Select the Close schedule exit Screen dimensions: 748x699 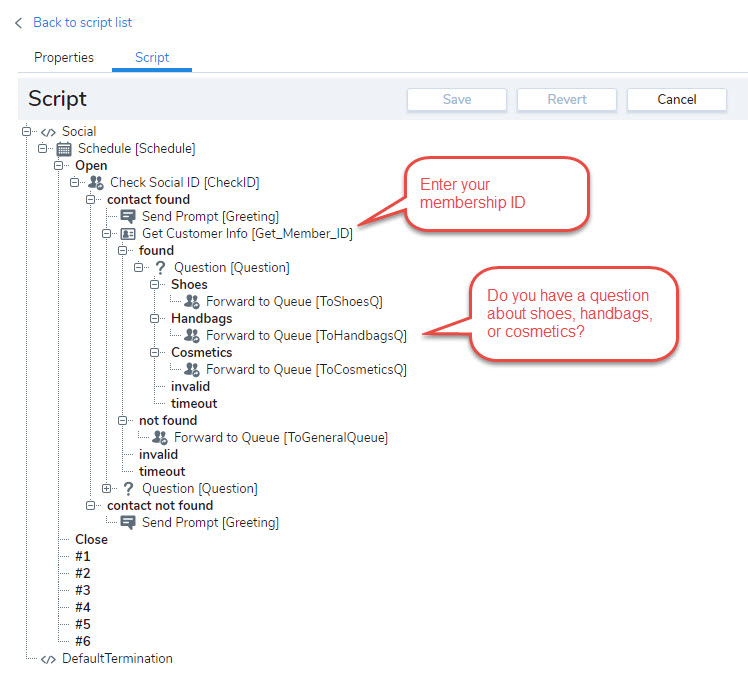coord(91,540)
